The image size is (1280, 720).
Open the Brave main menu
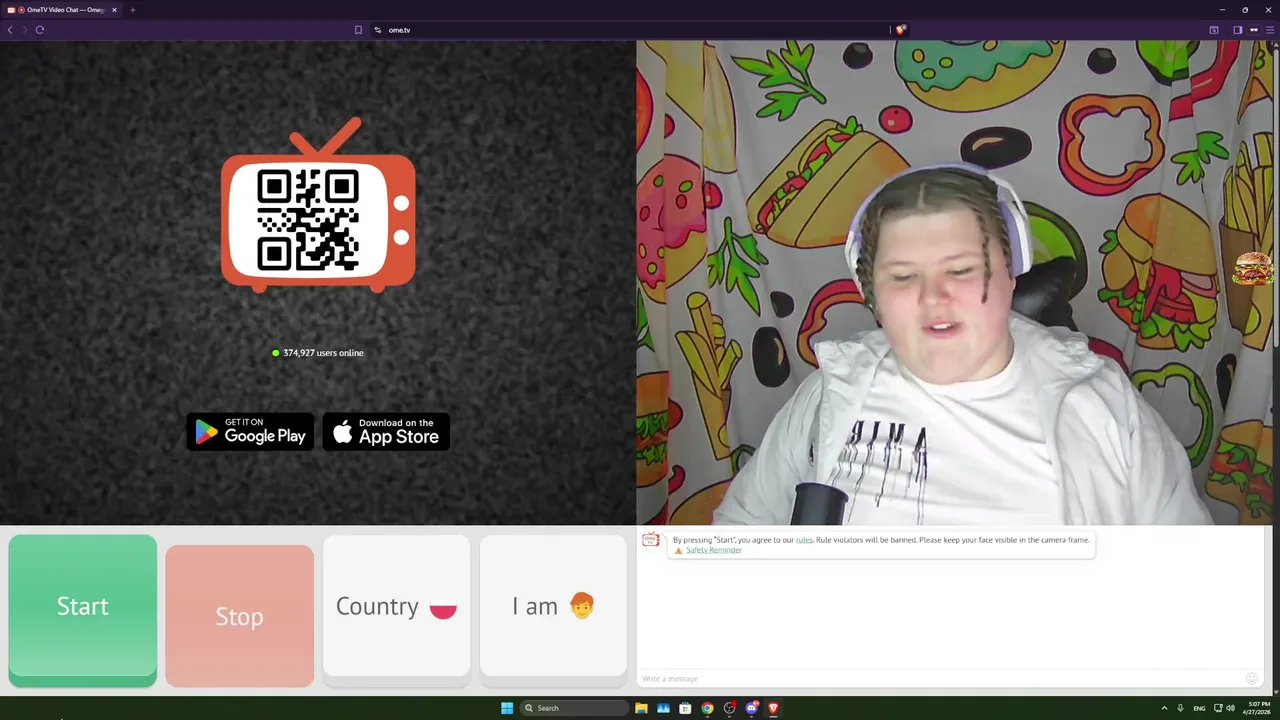pos(1268,30)
